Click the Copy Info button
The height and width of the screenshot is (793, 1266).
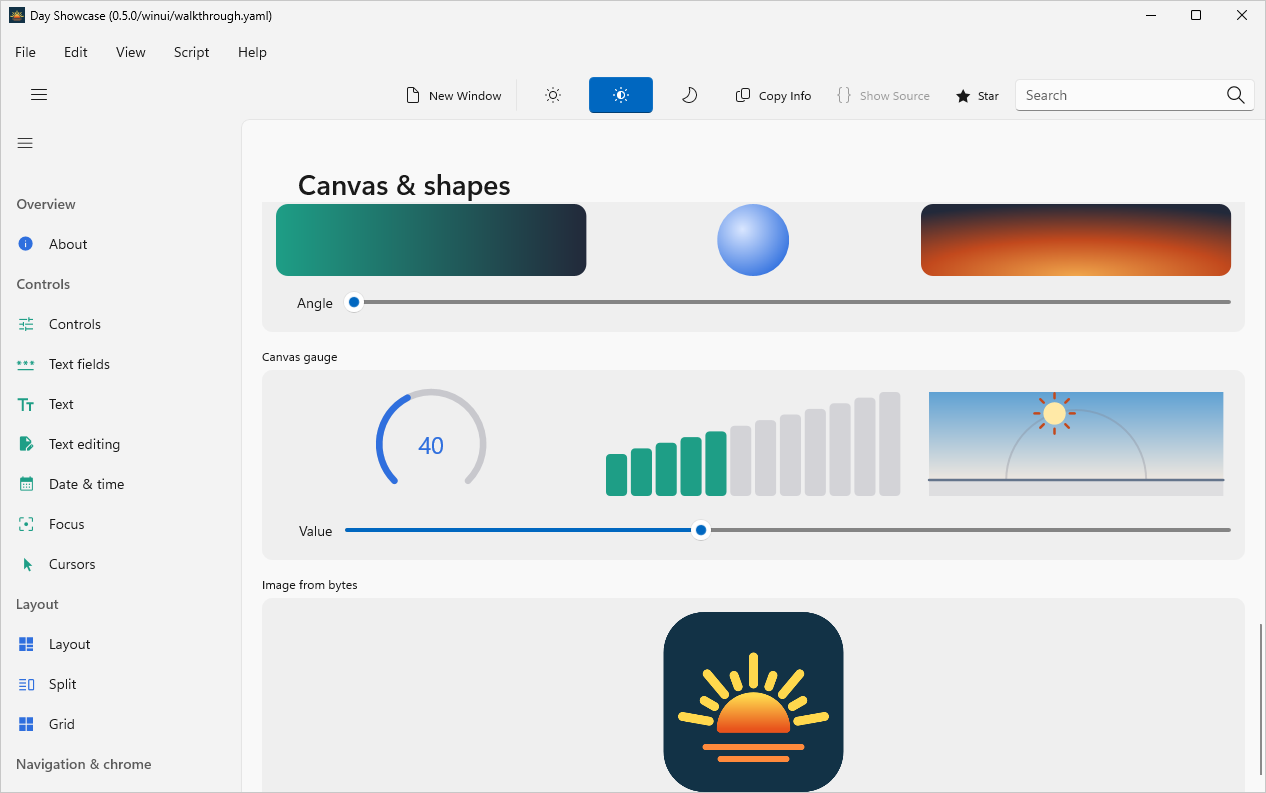[x=773, y=95]
